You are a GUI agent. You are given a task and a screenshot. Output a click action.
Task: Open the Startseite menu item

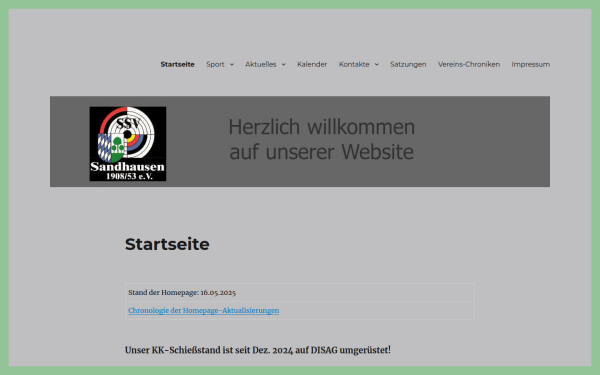178,64
